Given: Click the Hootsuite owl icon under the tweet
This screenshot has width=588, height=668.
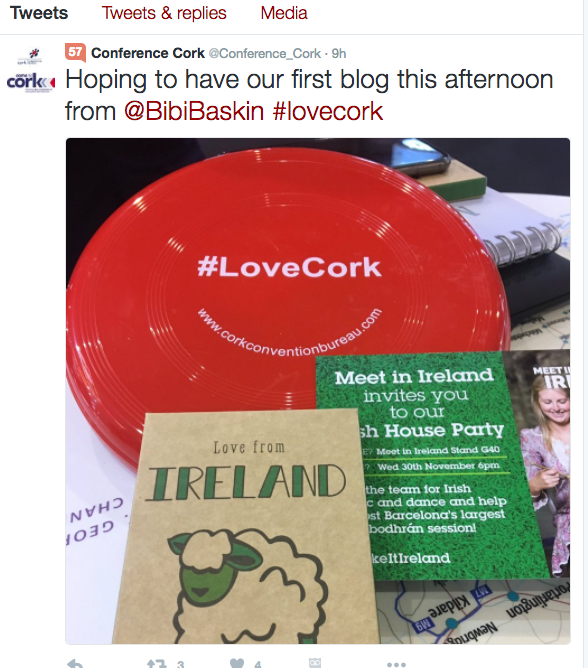Looking at the screenshot, I should pos(315,663).
